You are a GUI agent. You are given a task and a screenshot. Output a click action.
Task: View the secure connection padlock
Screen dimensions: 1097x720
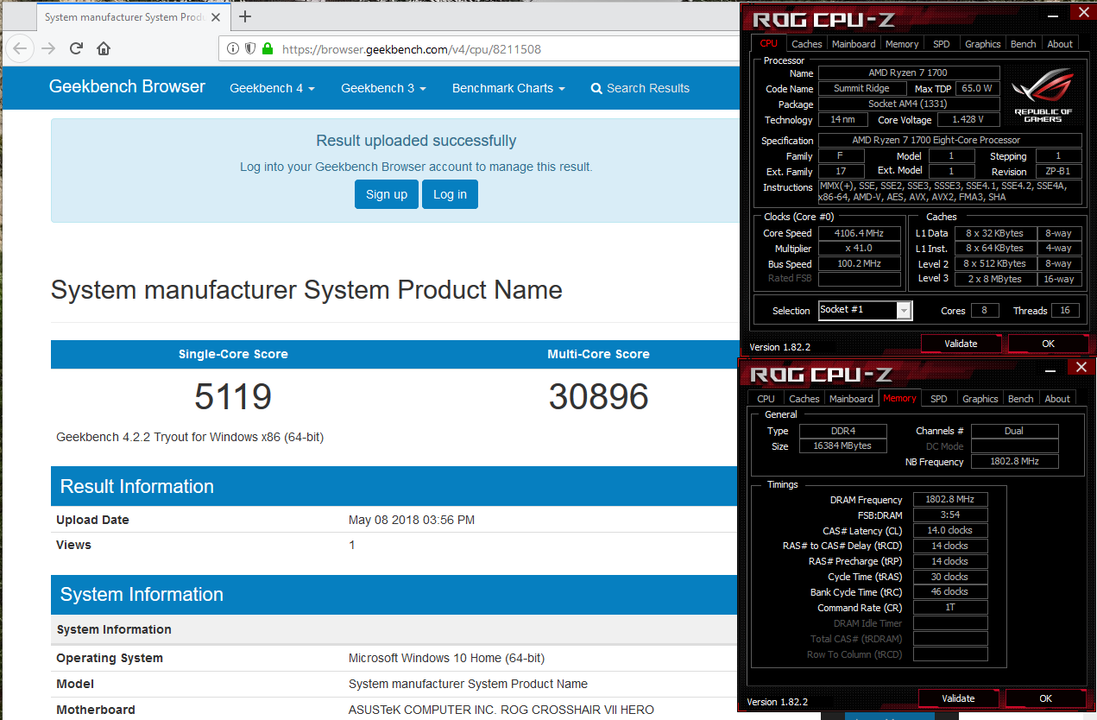pos(267,49)
